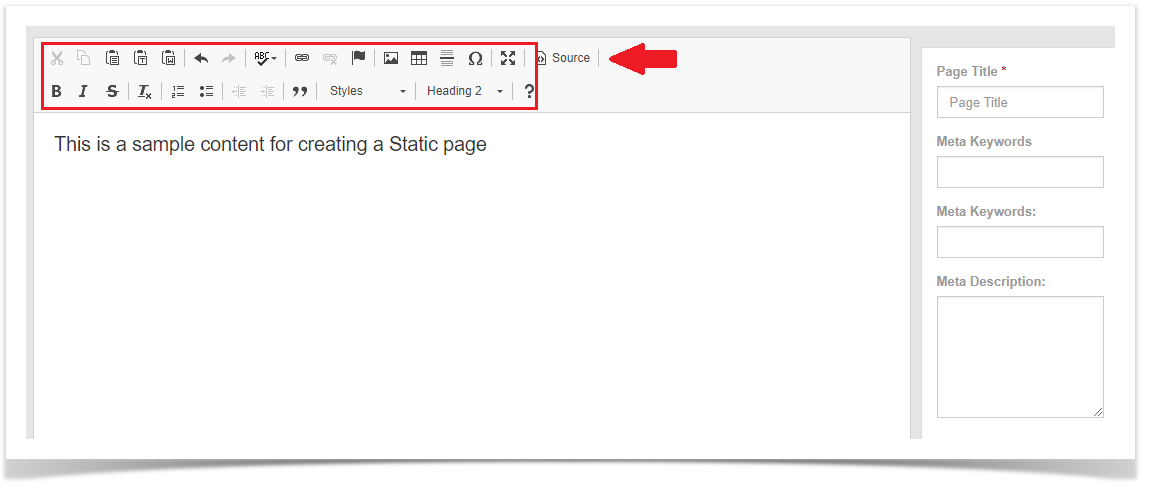Click Paste from Word icon

pos(169,58)
